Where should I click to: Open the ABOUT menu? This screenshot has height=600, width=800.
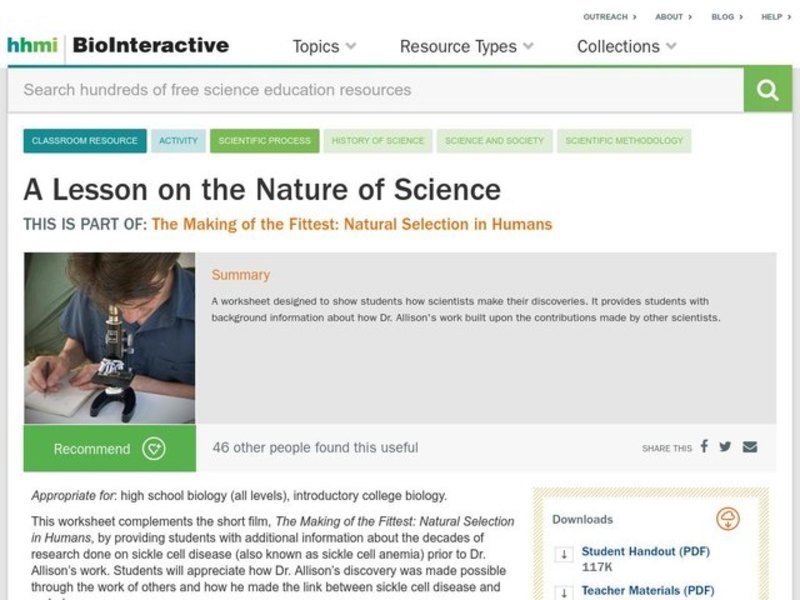pyautogui.click(x=669, y=16)
